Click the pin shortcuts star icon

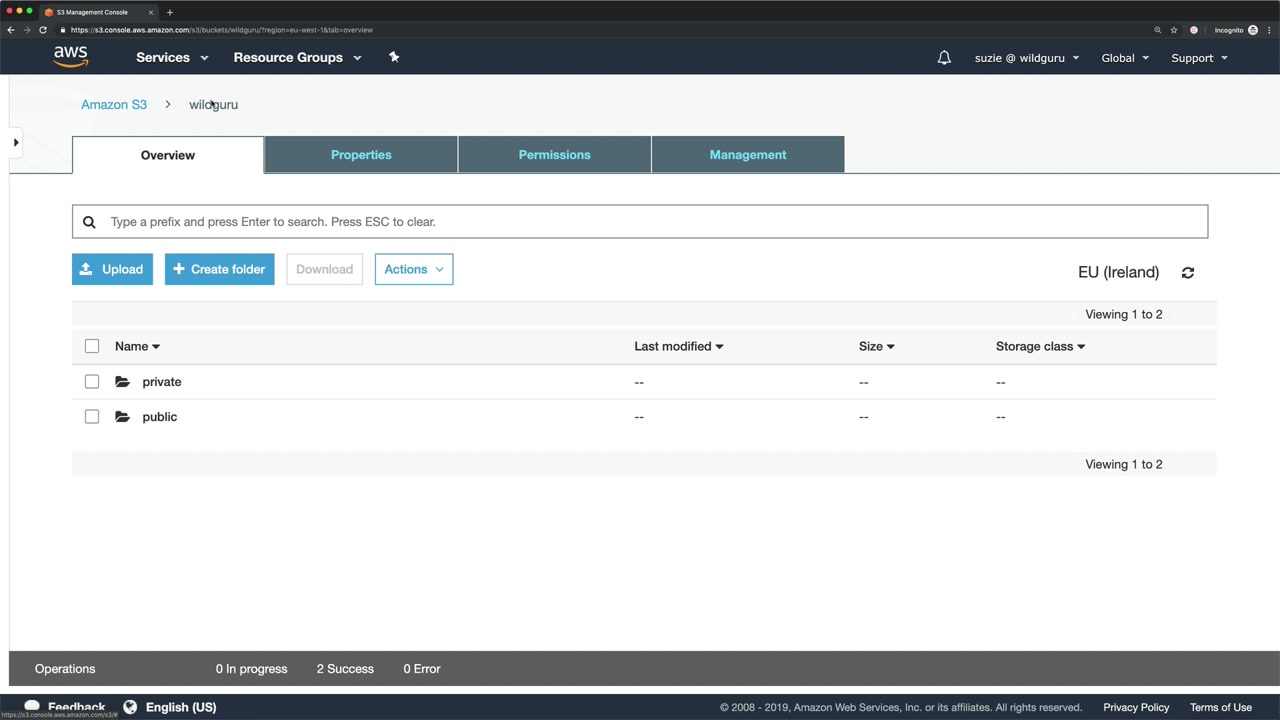click(x=394, y=57)
